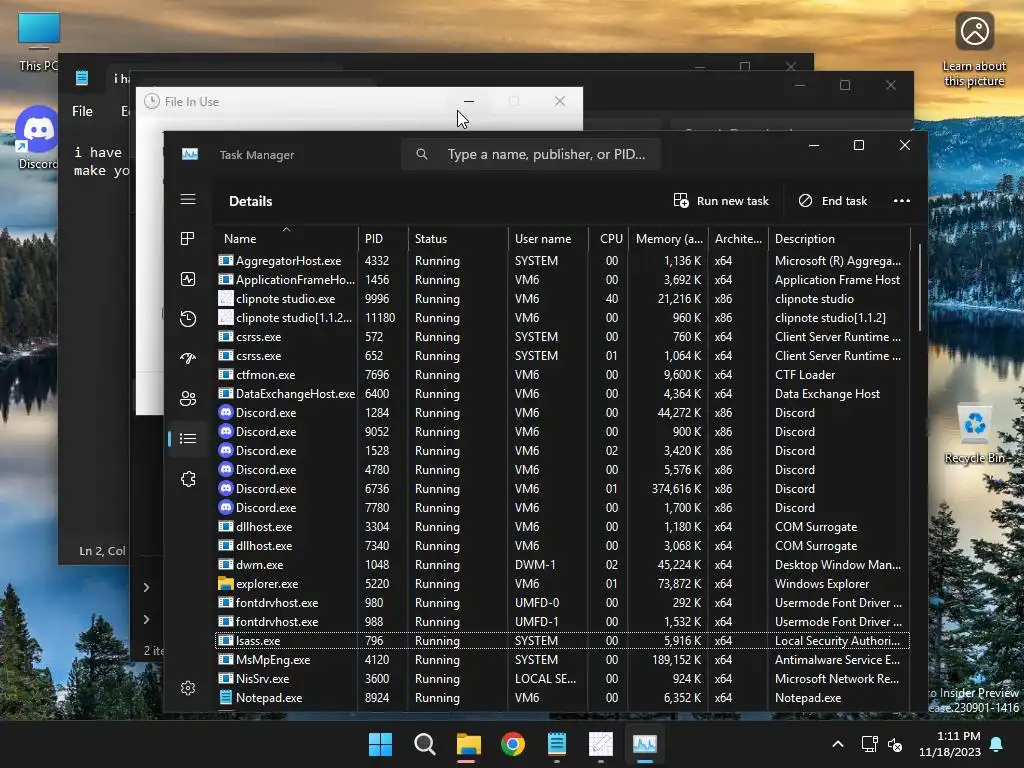
Task: Select Discord.exe icon for PID 7780
Action: pyautogui.click(x=225, y=507)
